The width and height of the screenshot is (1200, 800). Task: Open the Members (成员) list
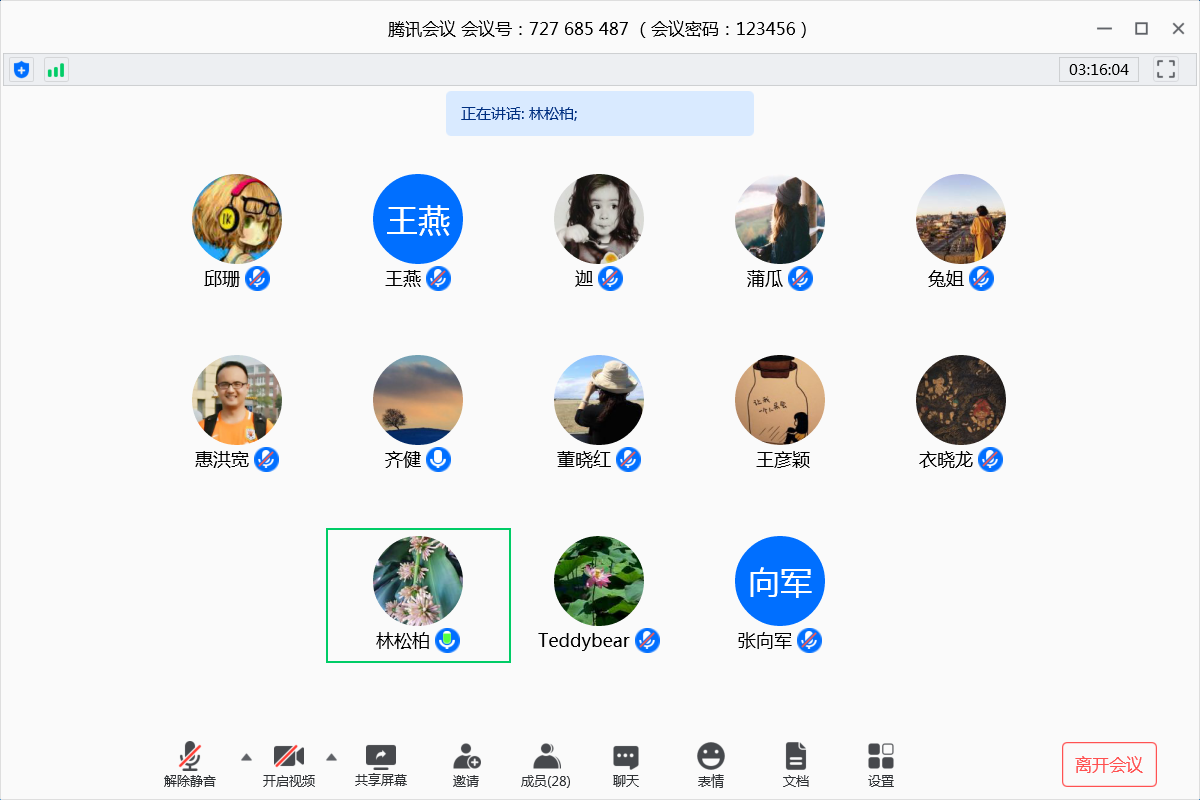coord(546,765)
